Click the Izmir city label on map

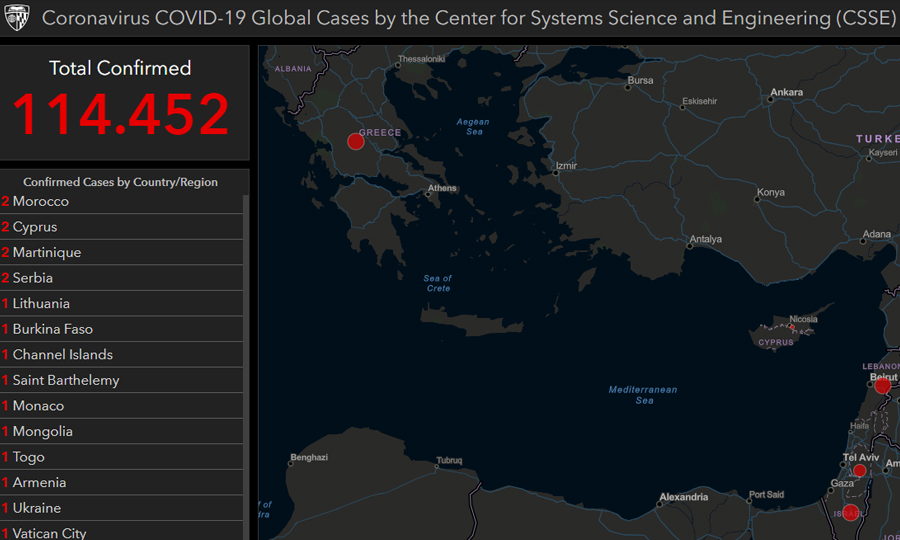coord(566,166)
